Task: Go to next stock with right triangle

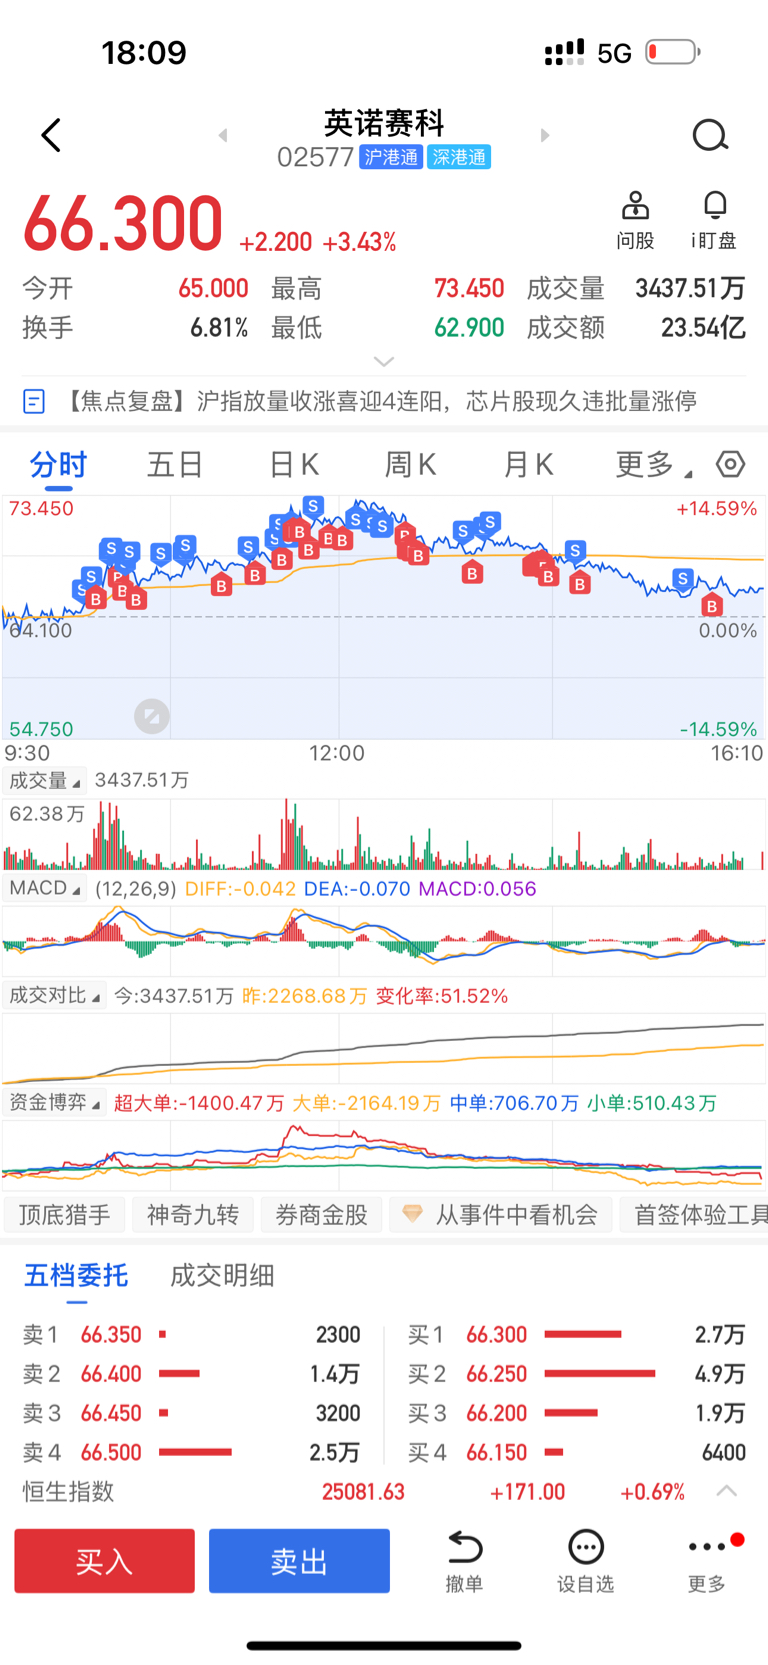Action: point(545,135)
